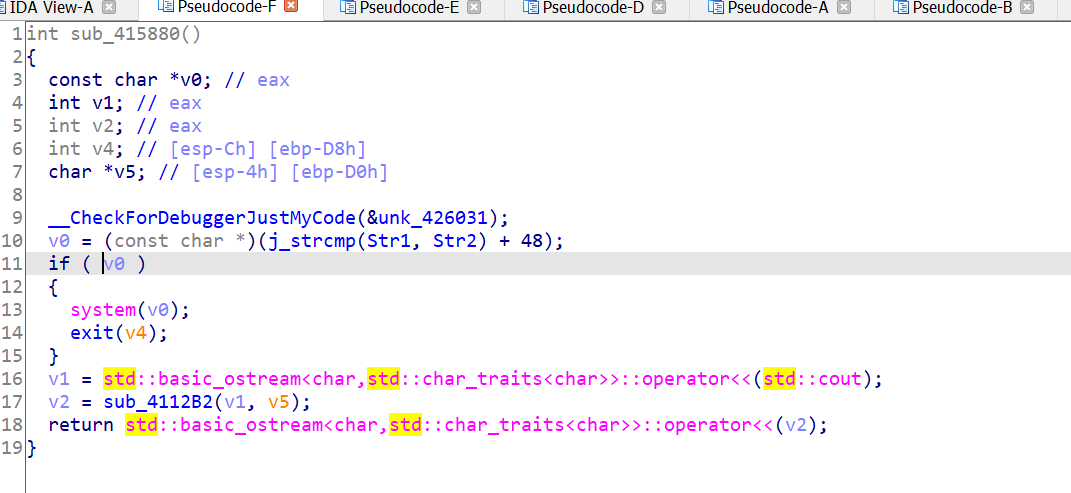Viewport: 1071px width, 493px height.
Task: Click std::cout on line 16
Action: coord(813,378)
